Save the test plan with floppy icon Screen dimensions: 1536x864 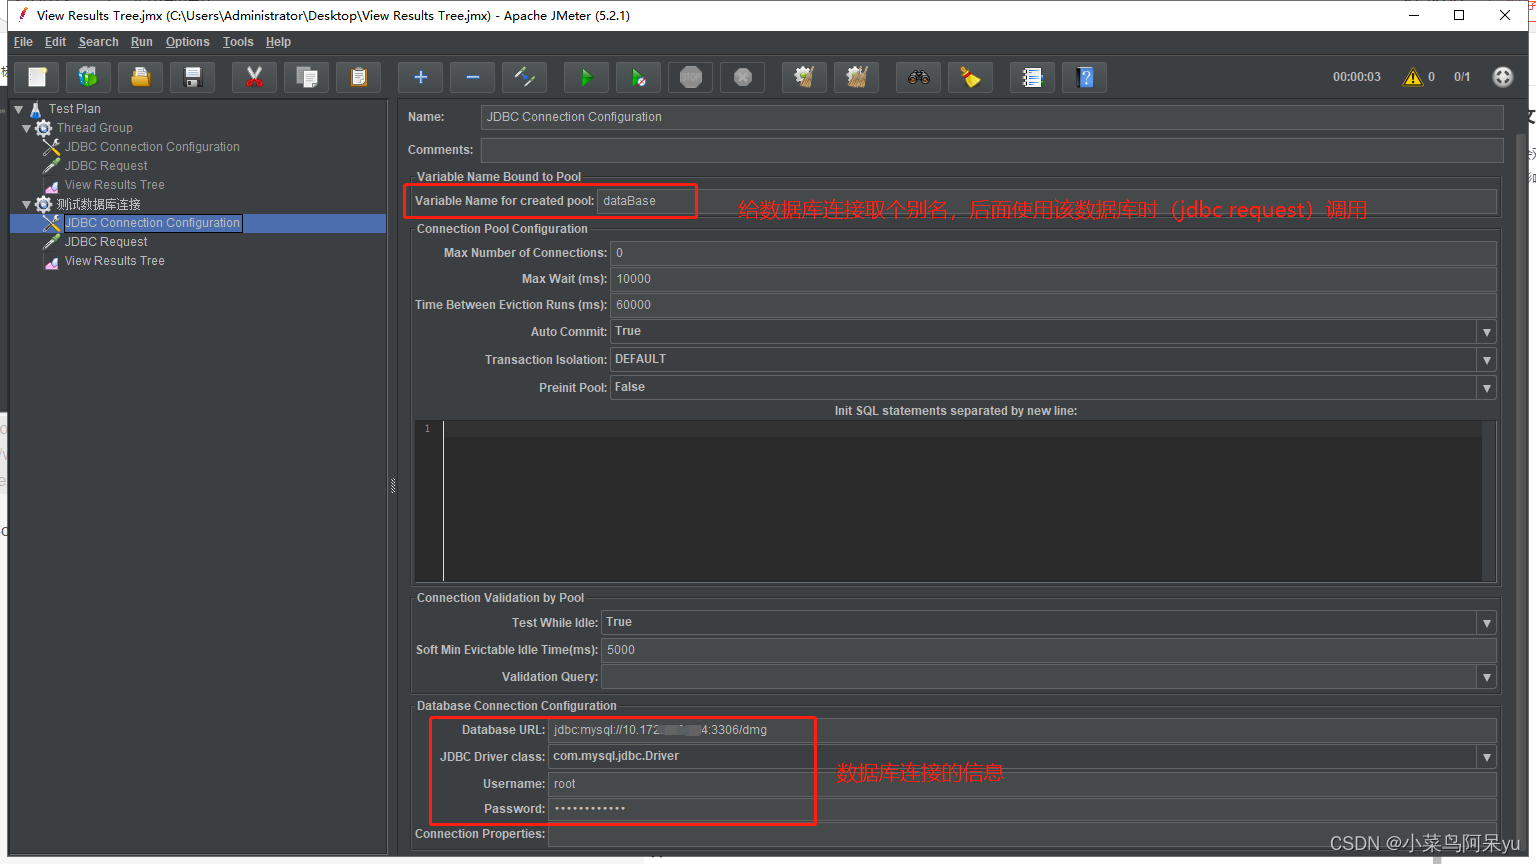pos(193,77)
